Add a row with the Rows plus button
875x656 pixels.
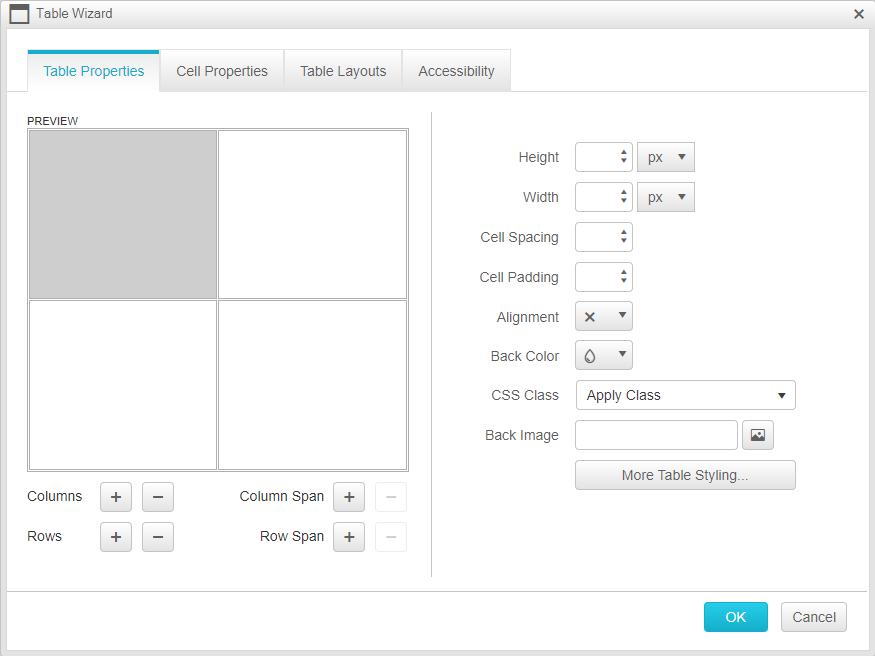[116, 537]
